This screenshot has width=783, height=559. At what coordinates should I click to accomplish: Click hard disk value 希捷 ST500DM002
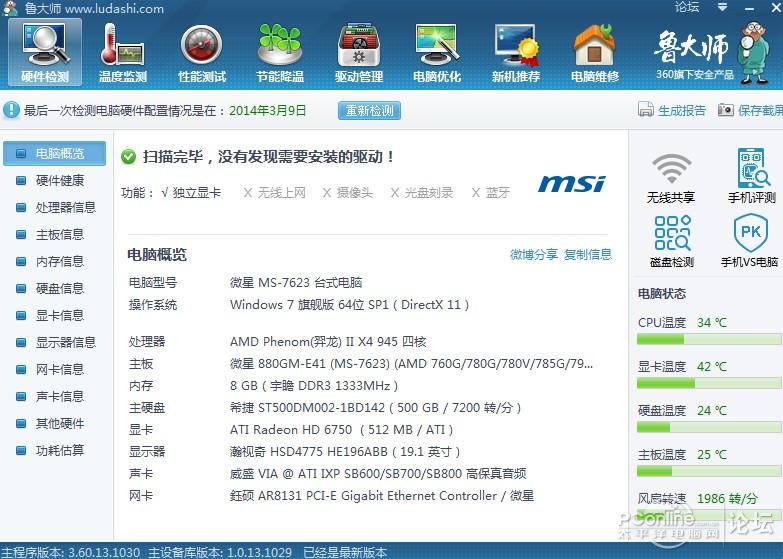[x=376, y=408]
